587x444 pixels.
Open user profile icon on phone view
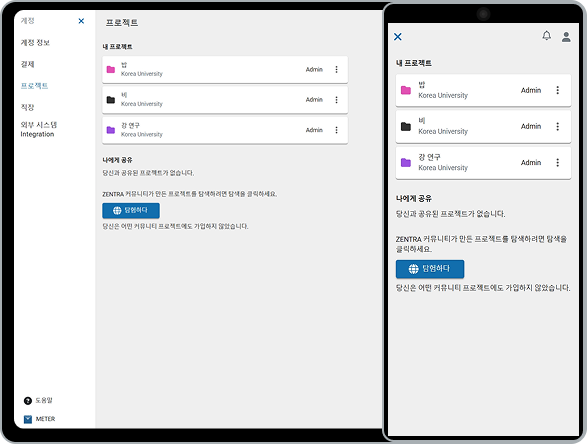tap(566, 37)
